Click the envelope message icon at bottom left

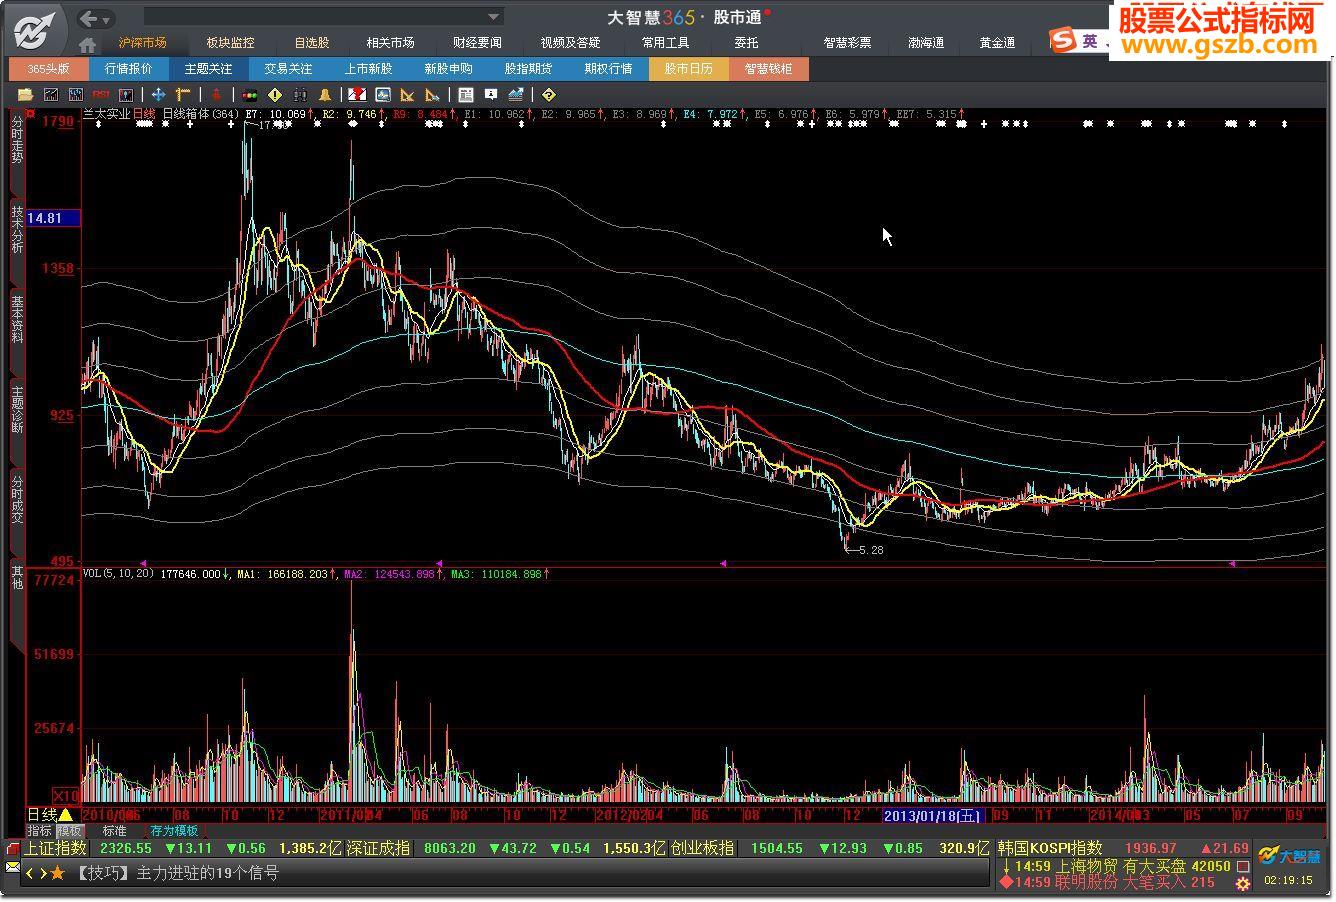[x=12, y=865]
